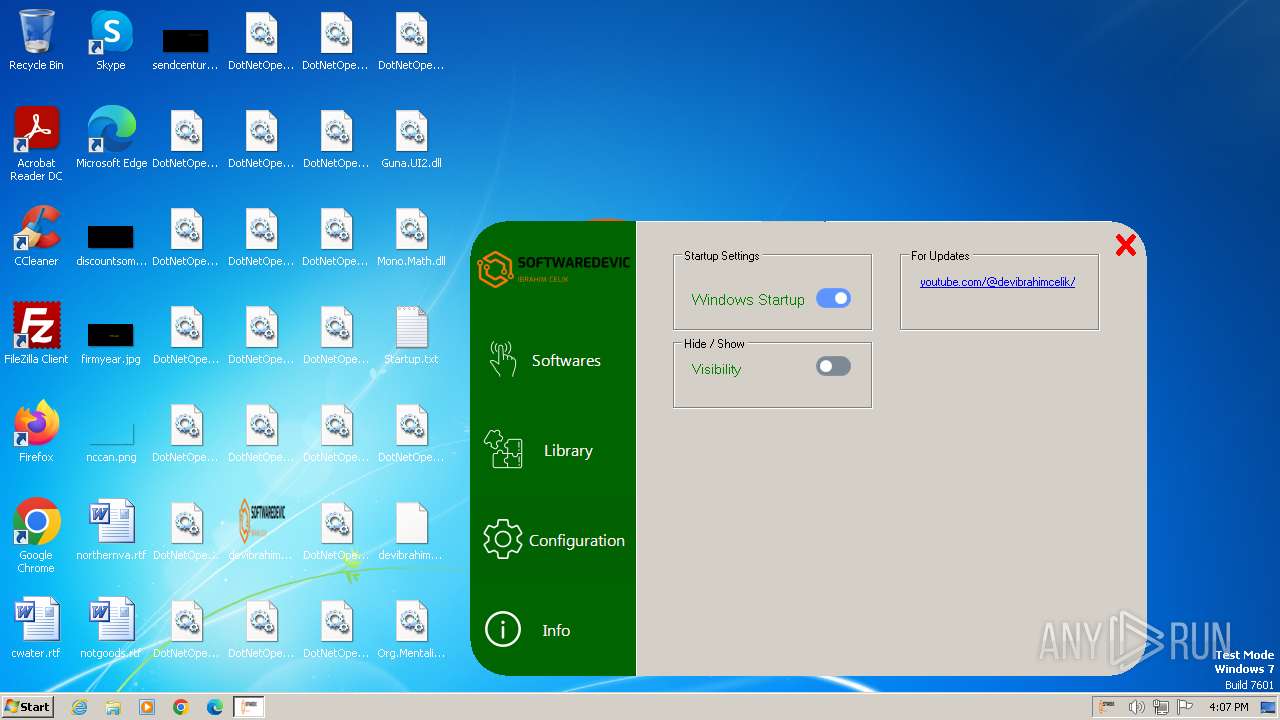Screen dimensions: 1280x720
Task: Select the Org.Mentali... dll file icon
Action: click(x=411, y=629)
